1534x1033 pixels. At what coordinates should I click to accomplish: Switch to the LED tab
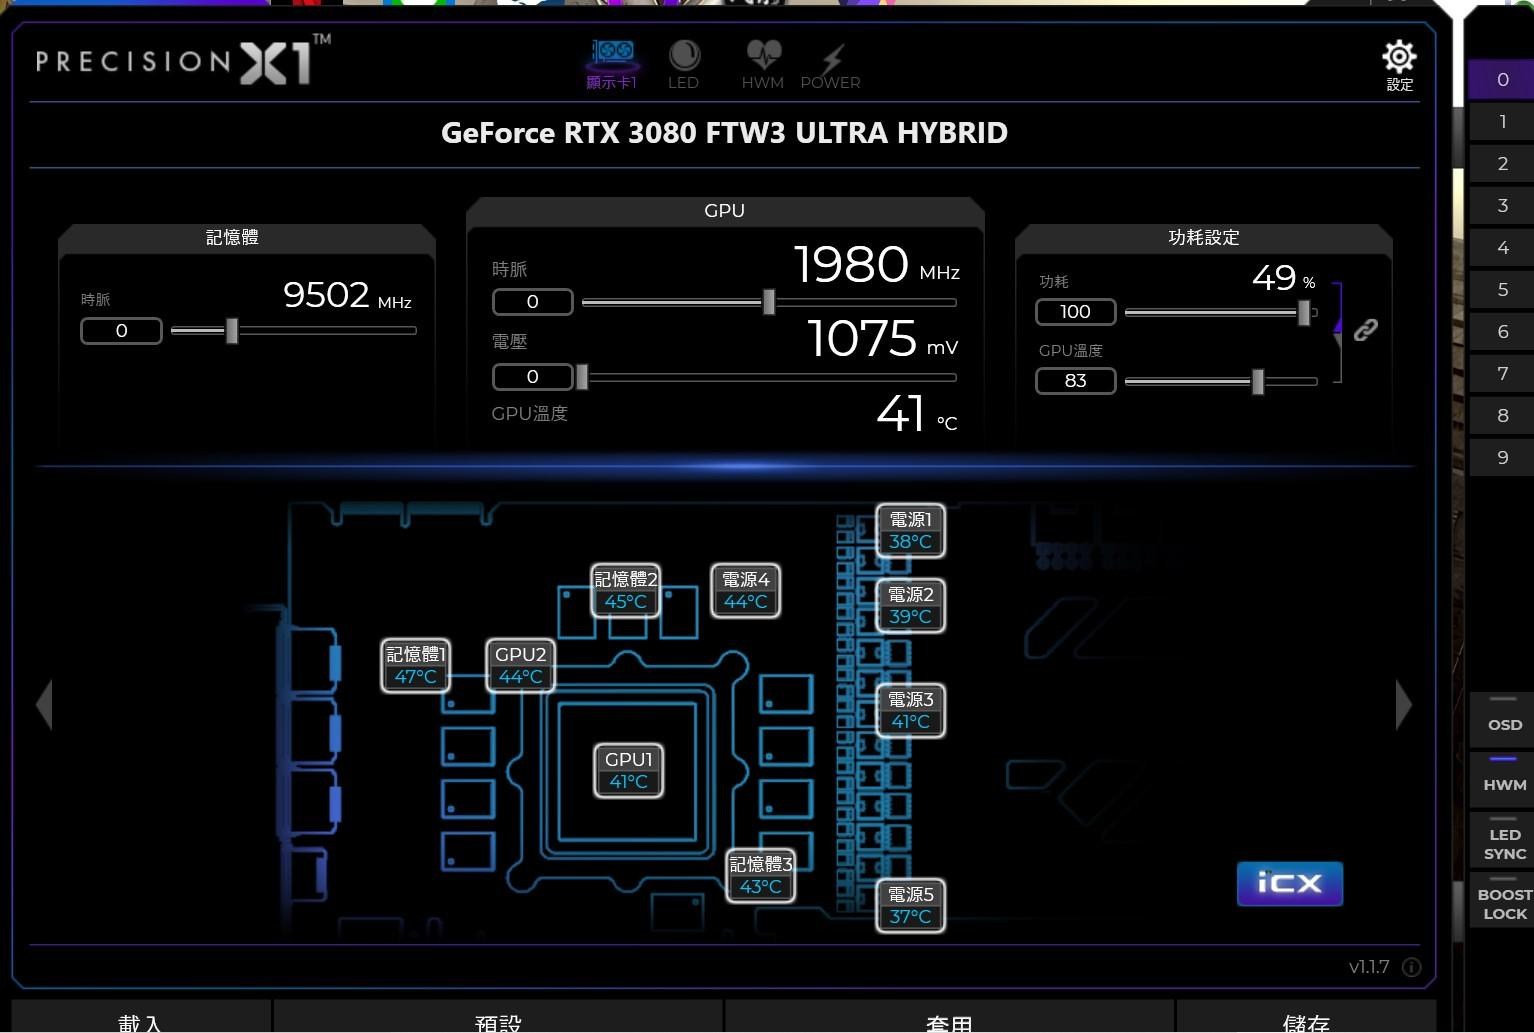684,65
